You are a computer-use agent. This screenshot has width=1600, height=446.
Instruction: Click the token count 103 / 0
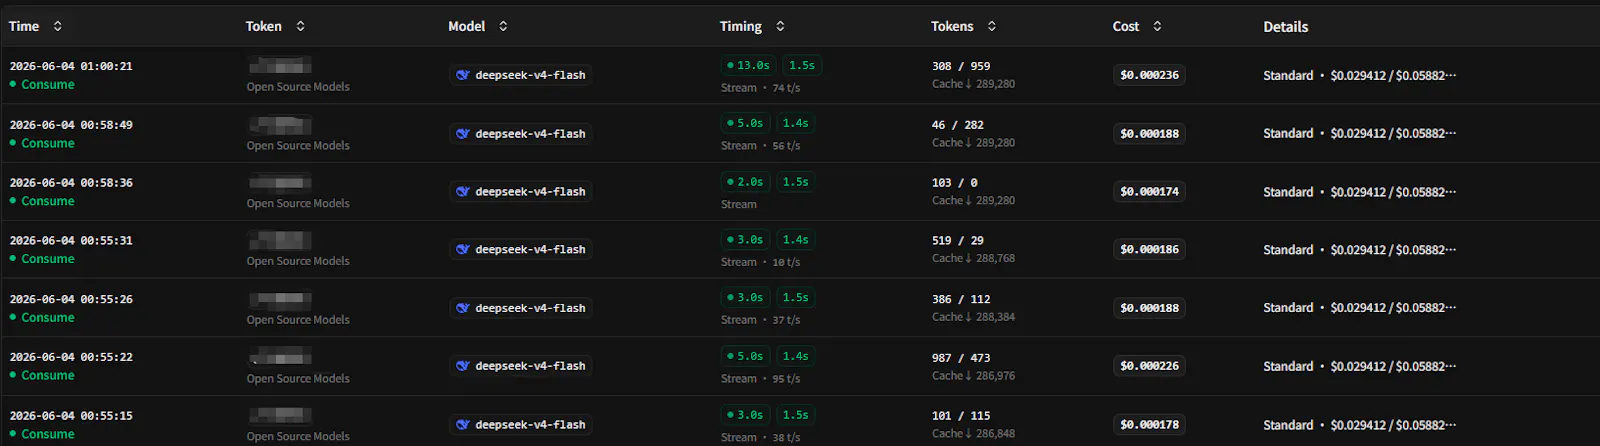click(955, 183)
